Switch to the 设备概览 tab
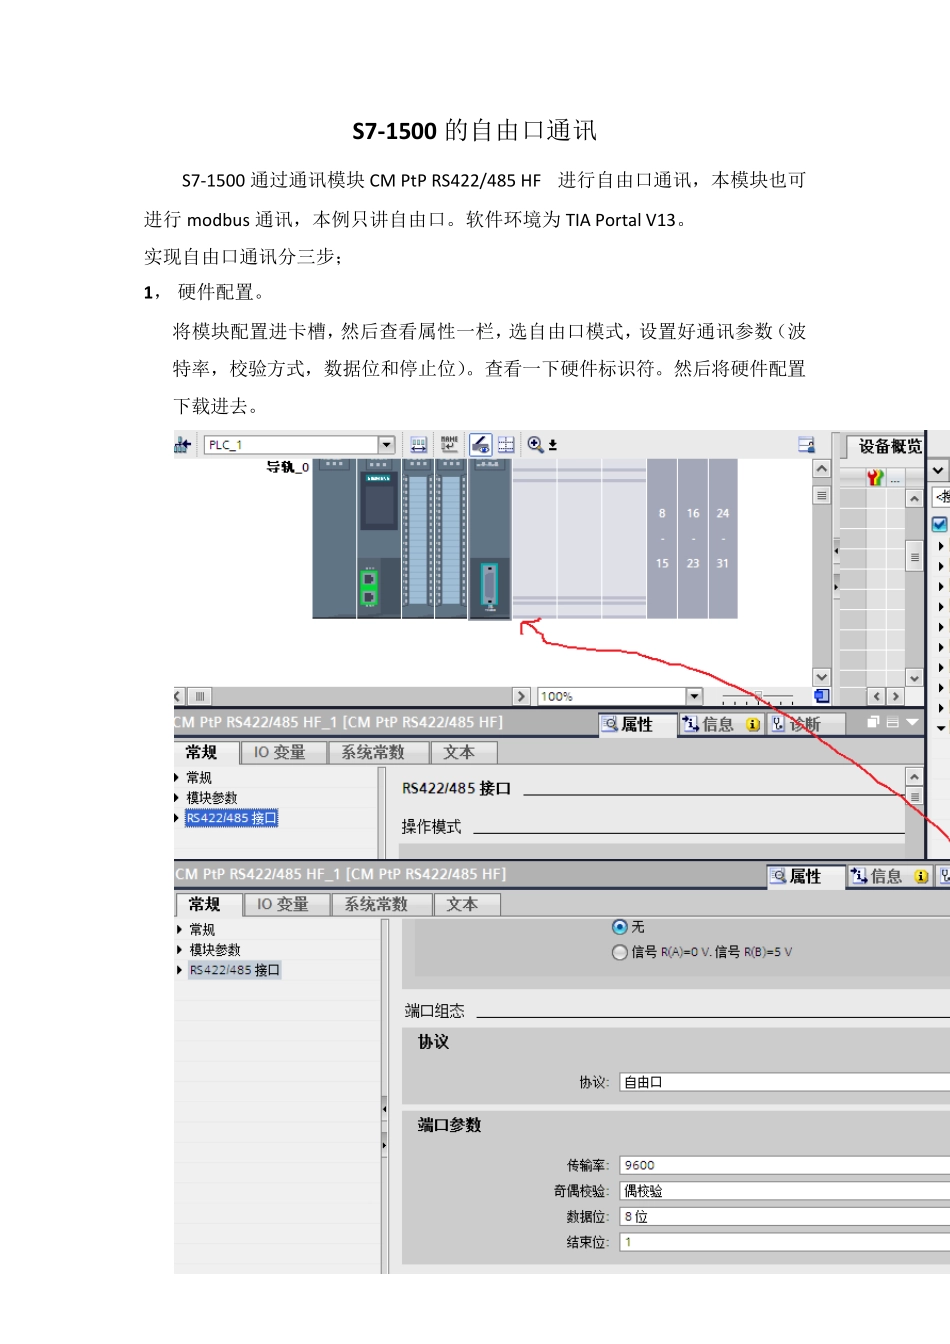 click(890, 447)
